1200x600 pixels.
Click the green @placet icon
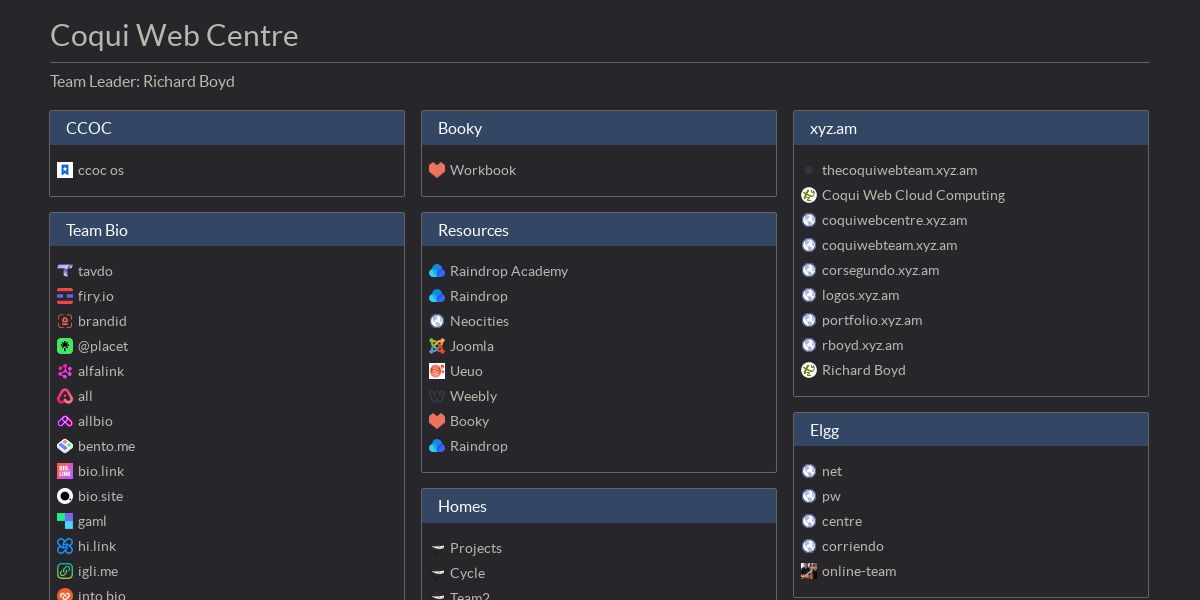click(65, 346)
